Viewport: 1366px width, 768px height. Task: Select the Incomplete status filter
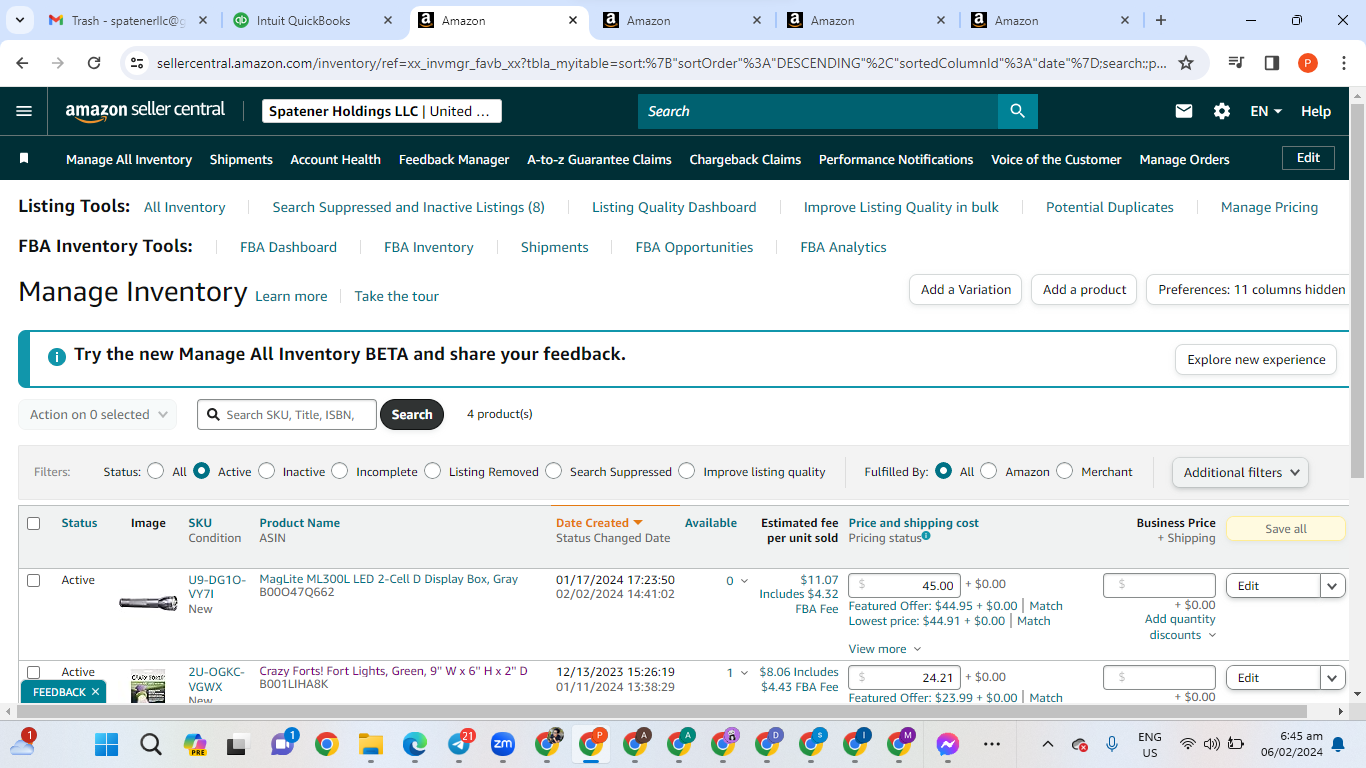pos(340,471)
